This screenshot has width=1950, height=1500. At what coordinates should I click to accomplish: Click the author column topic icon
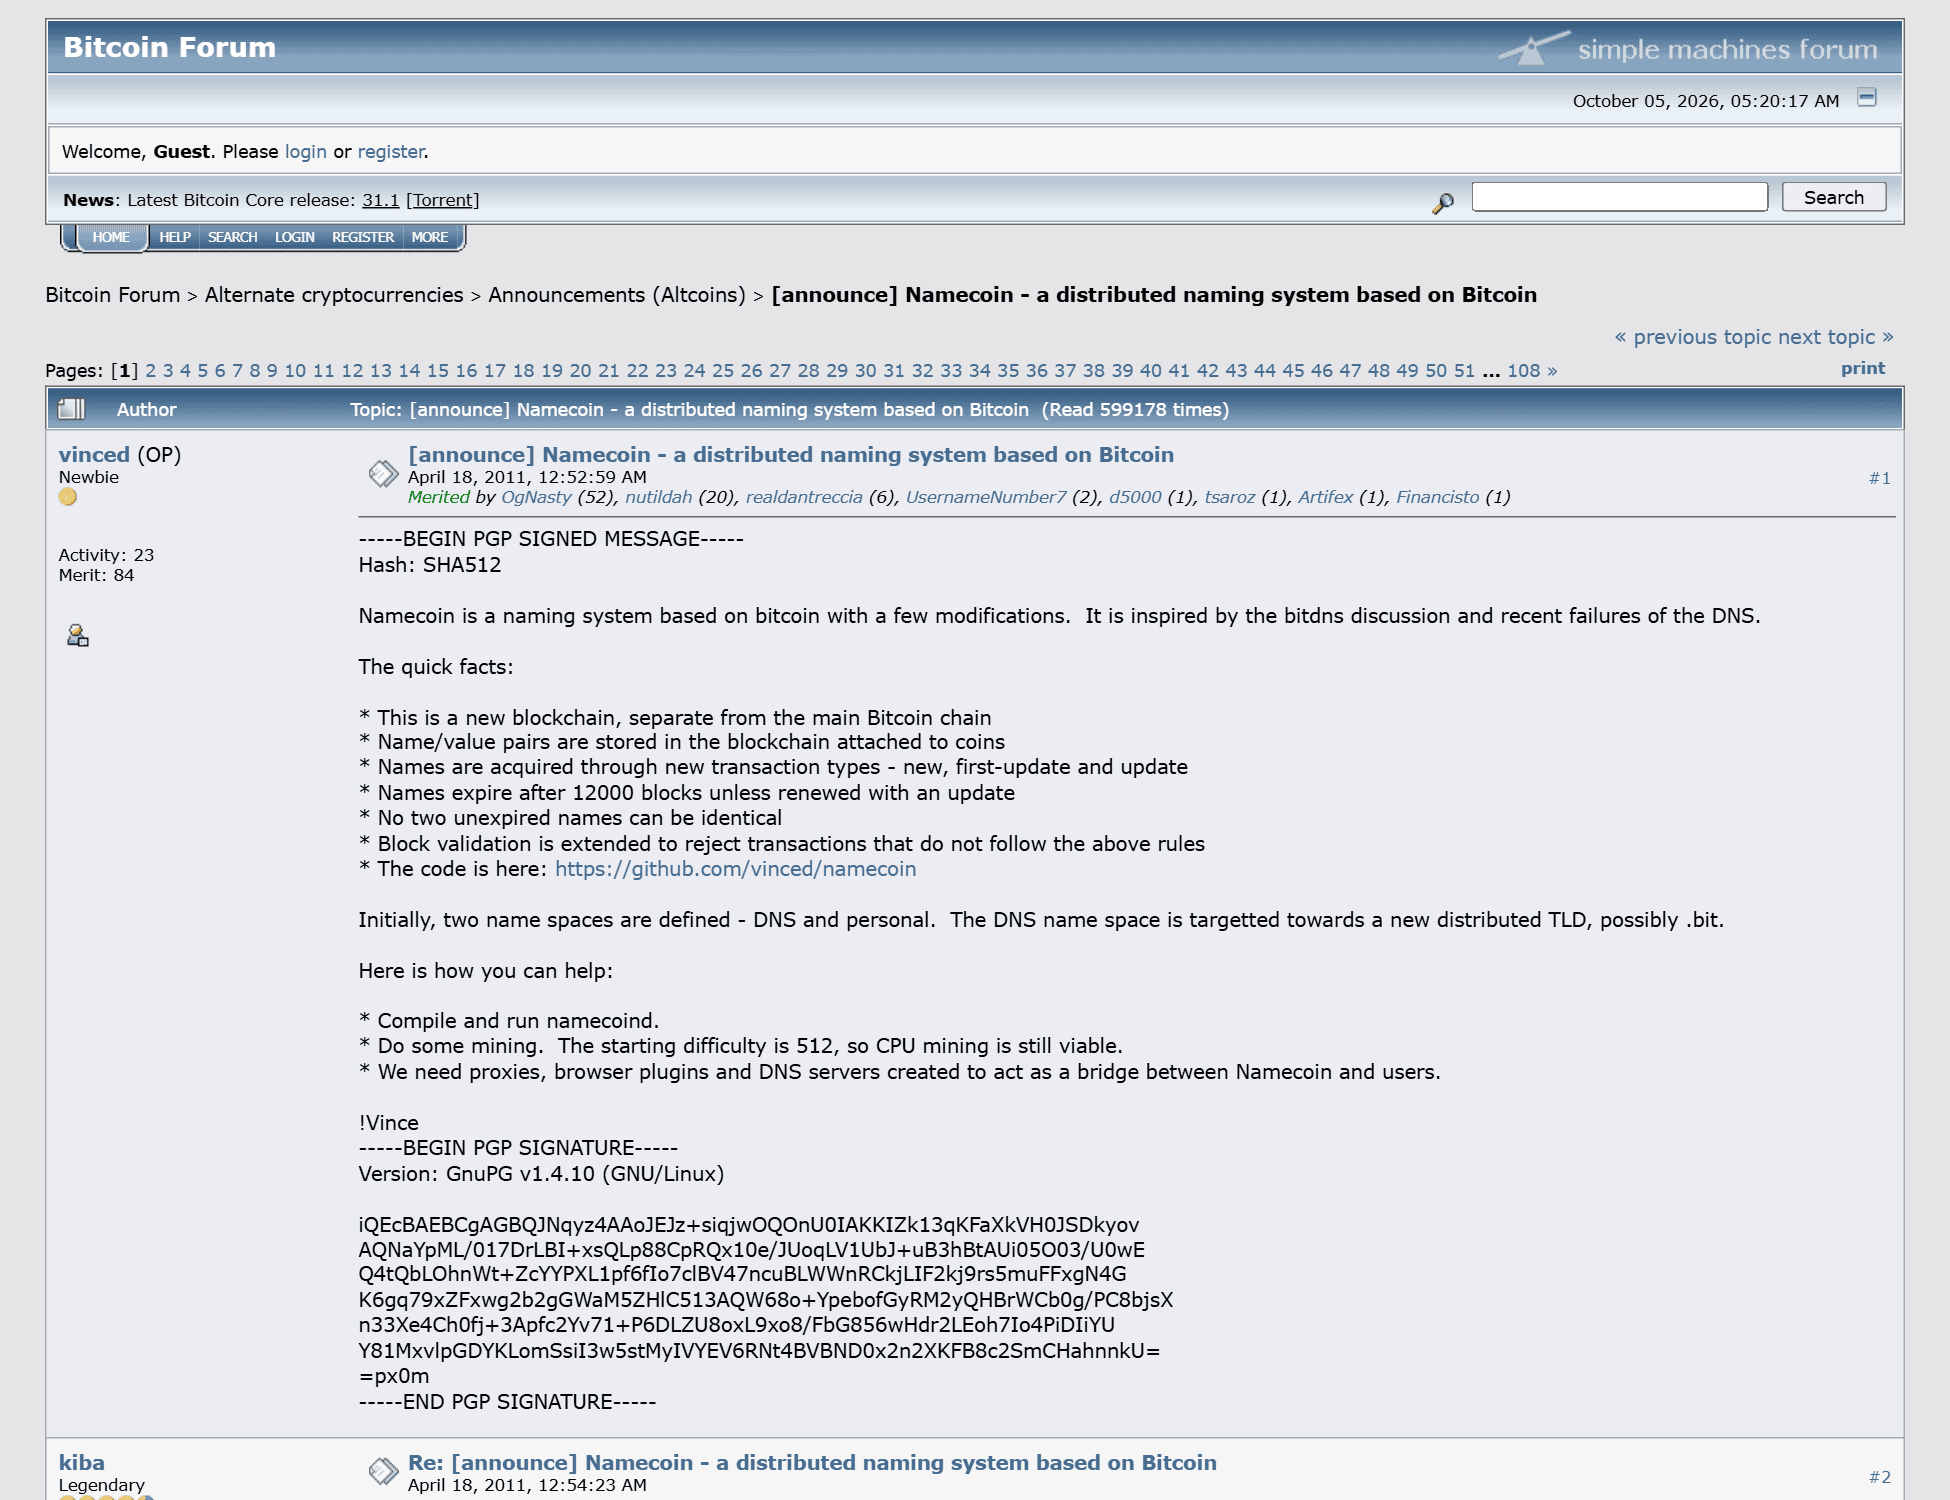point(72,409)
